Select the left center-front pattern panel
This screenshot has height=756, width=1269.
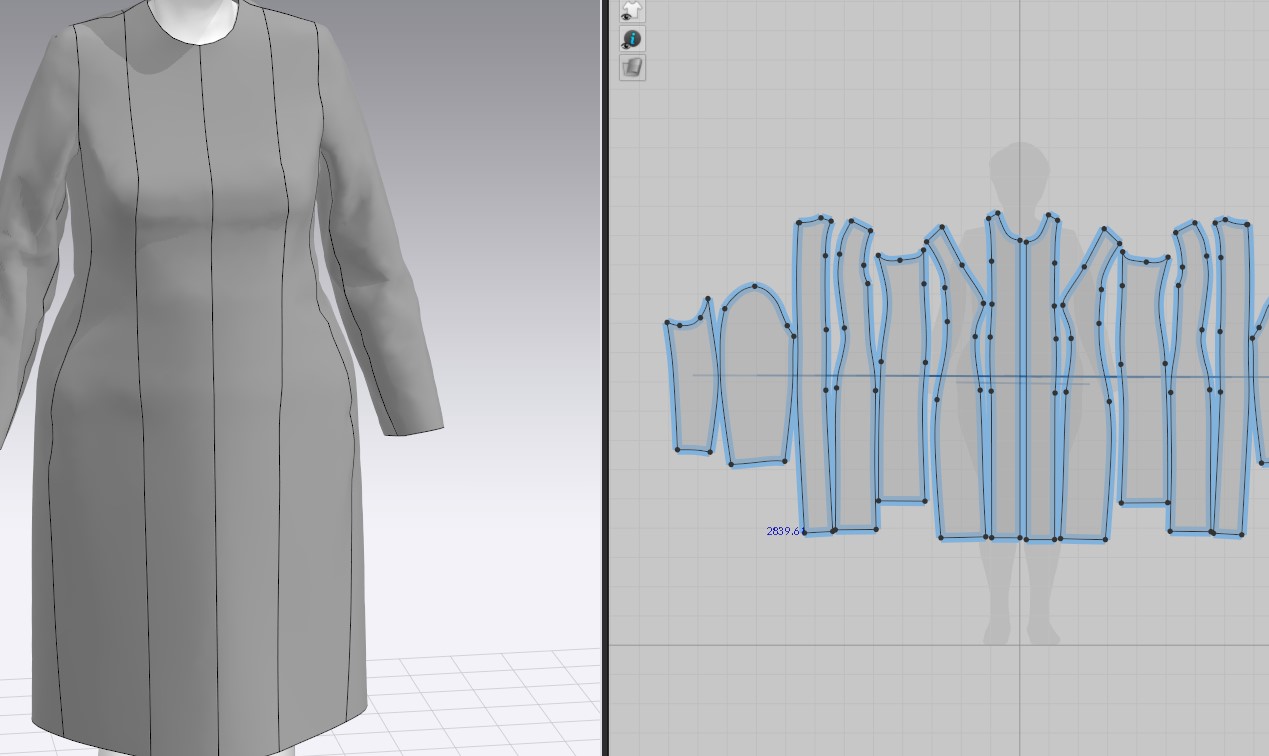[x=1006, y=400]
